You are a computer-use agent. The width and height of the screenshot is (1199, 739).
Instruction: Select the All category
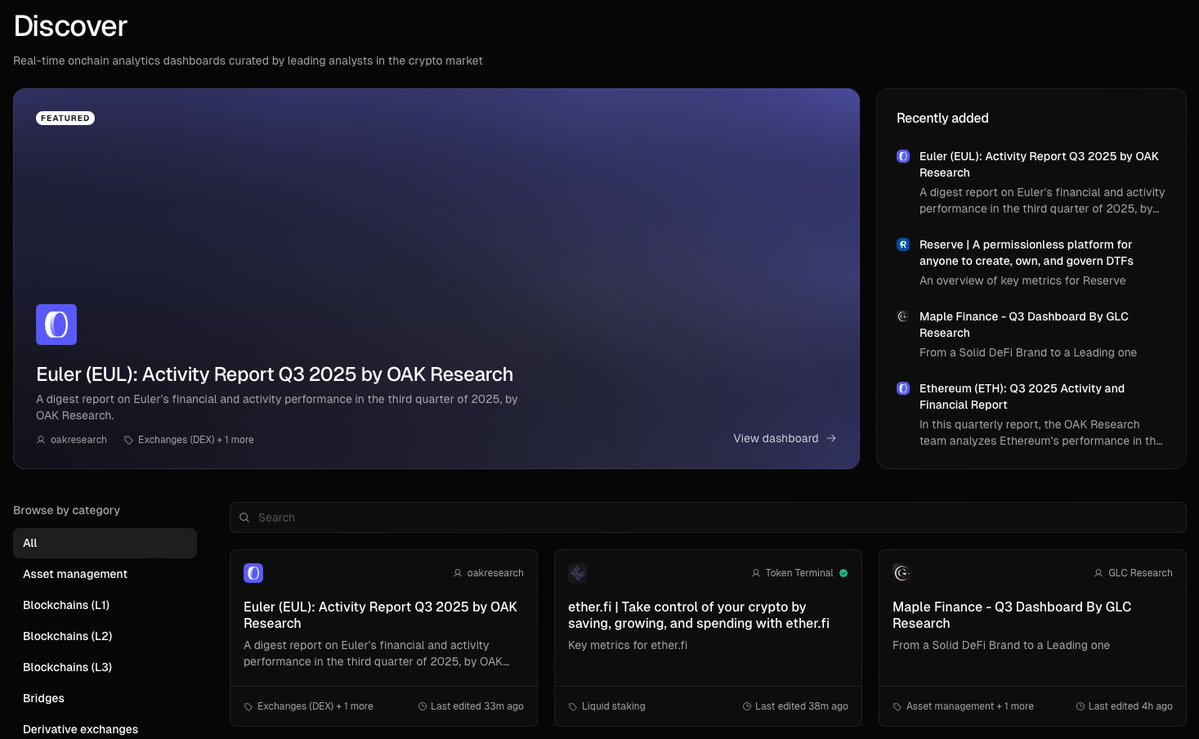coord(105,543)
